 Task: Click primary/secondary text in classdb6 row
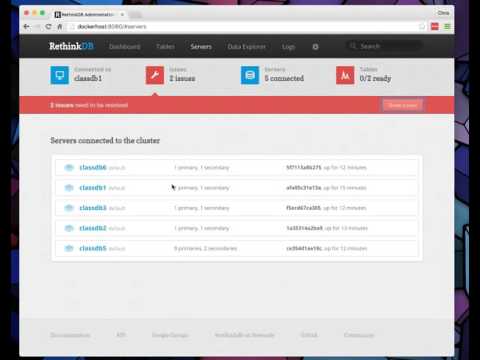click(x=202, y=167)
